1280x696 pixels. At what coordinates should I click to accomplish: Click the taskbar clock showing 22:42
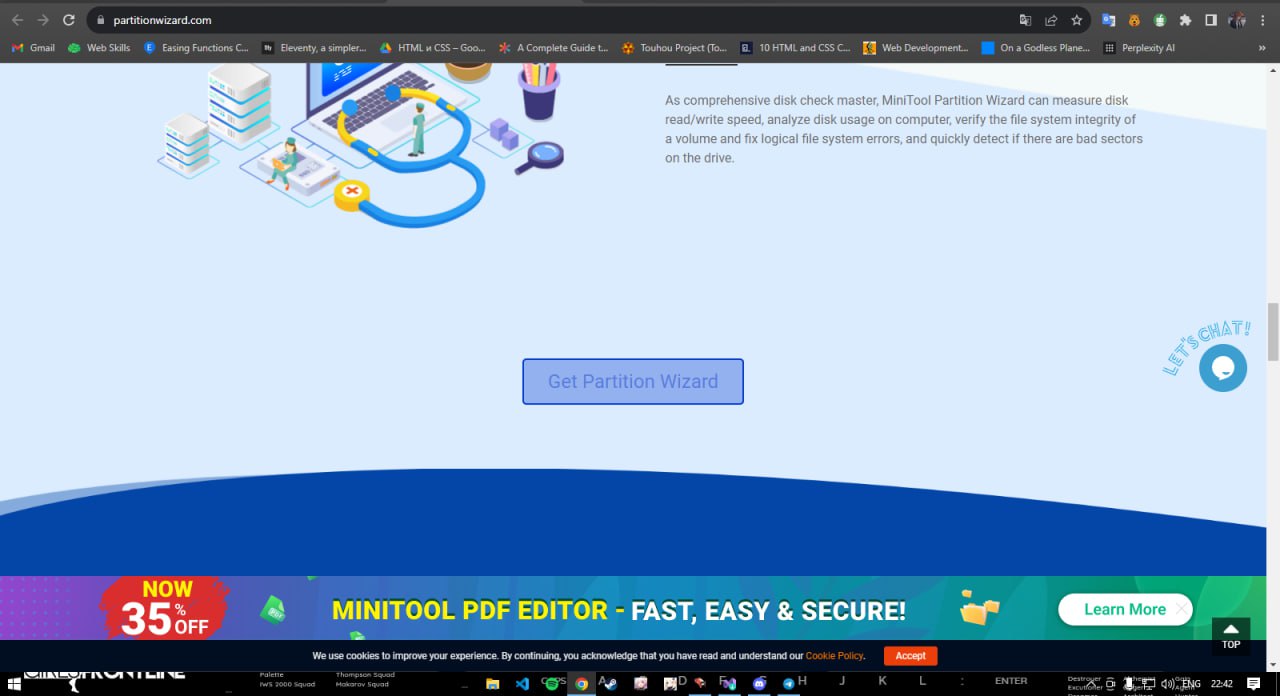pos(1222,684)
